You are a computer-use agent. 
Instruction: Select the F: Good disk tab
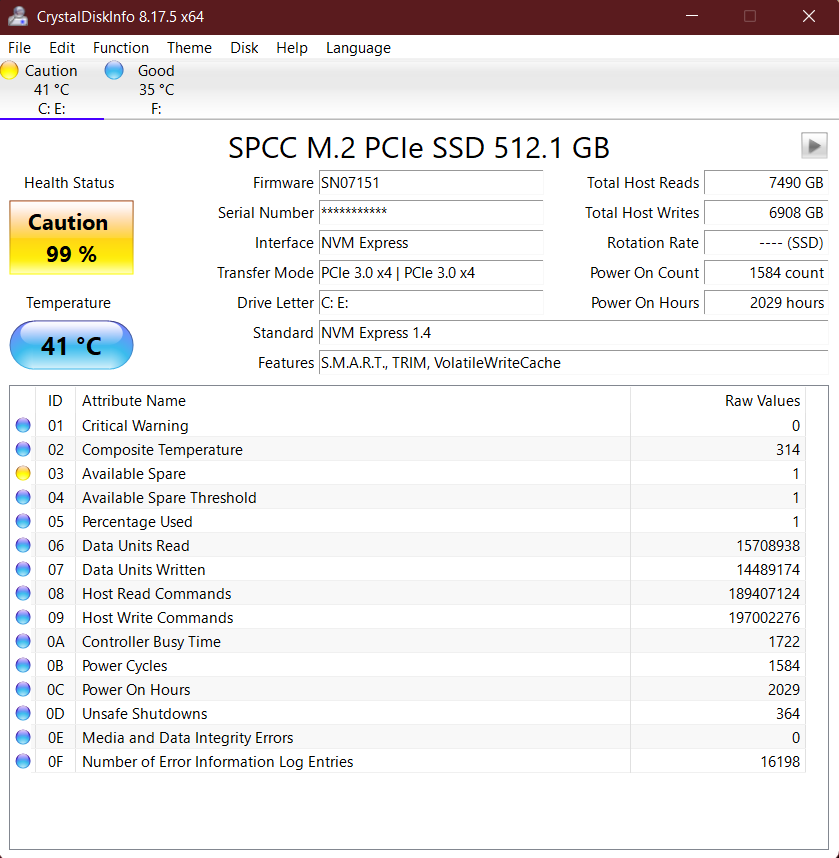[x=156, y=89]
